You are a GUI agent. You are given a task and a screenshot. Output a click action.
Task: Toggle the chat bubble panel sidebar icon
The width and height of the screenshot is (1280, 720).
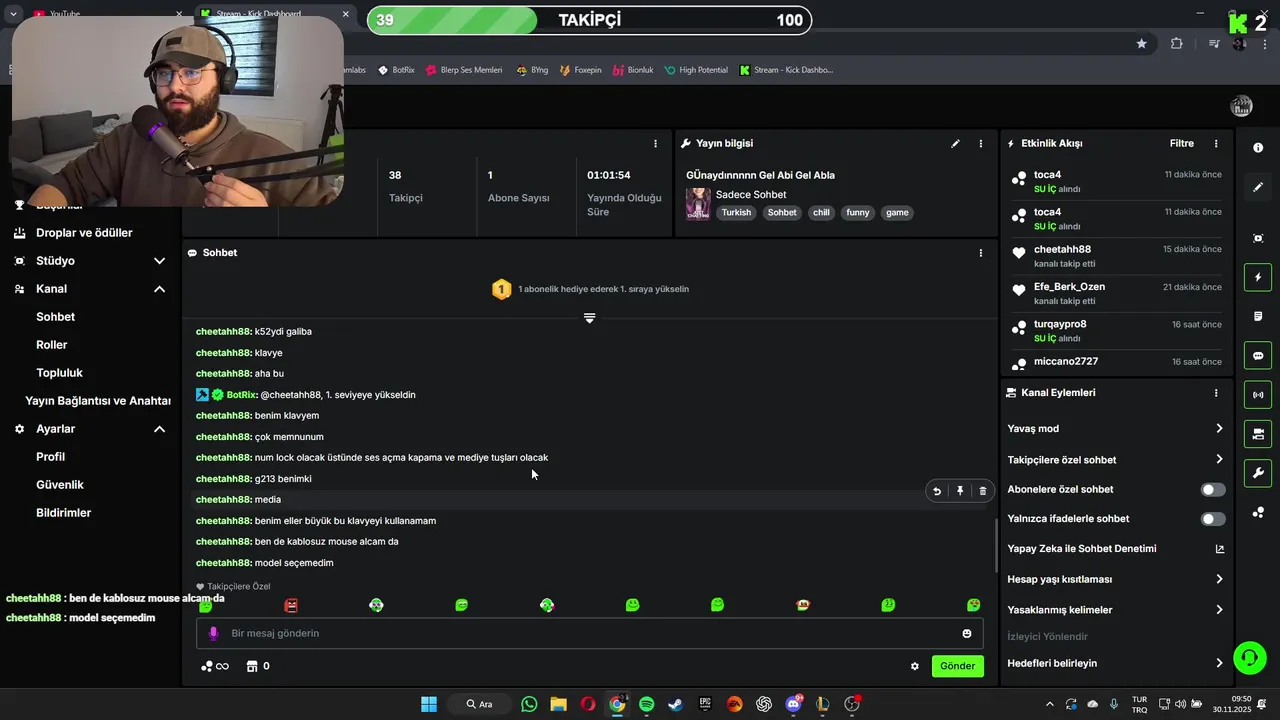tap(1258, 356)
